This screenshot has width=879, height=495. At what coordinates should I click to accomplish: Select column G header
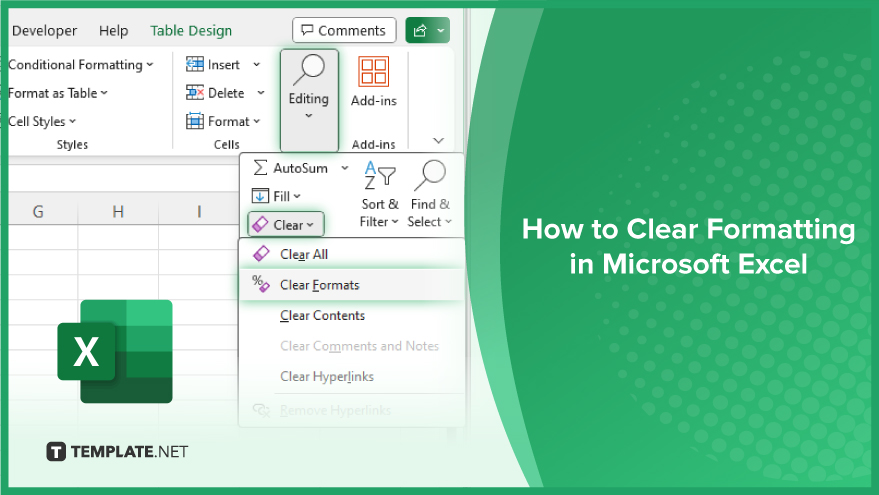(x=38, y=211)
